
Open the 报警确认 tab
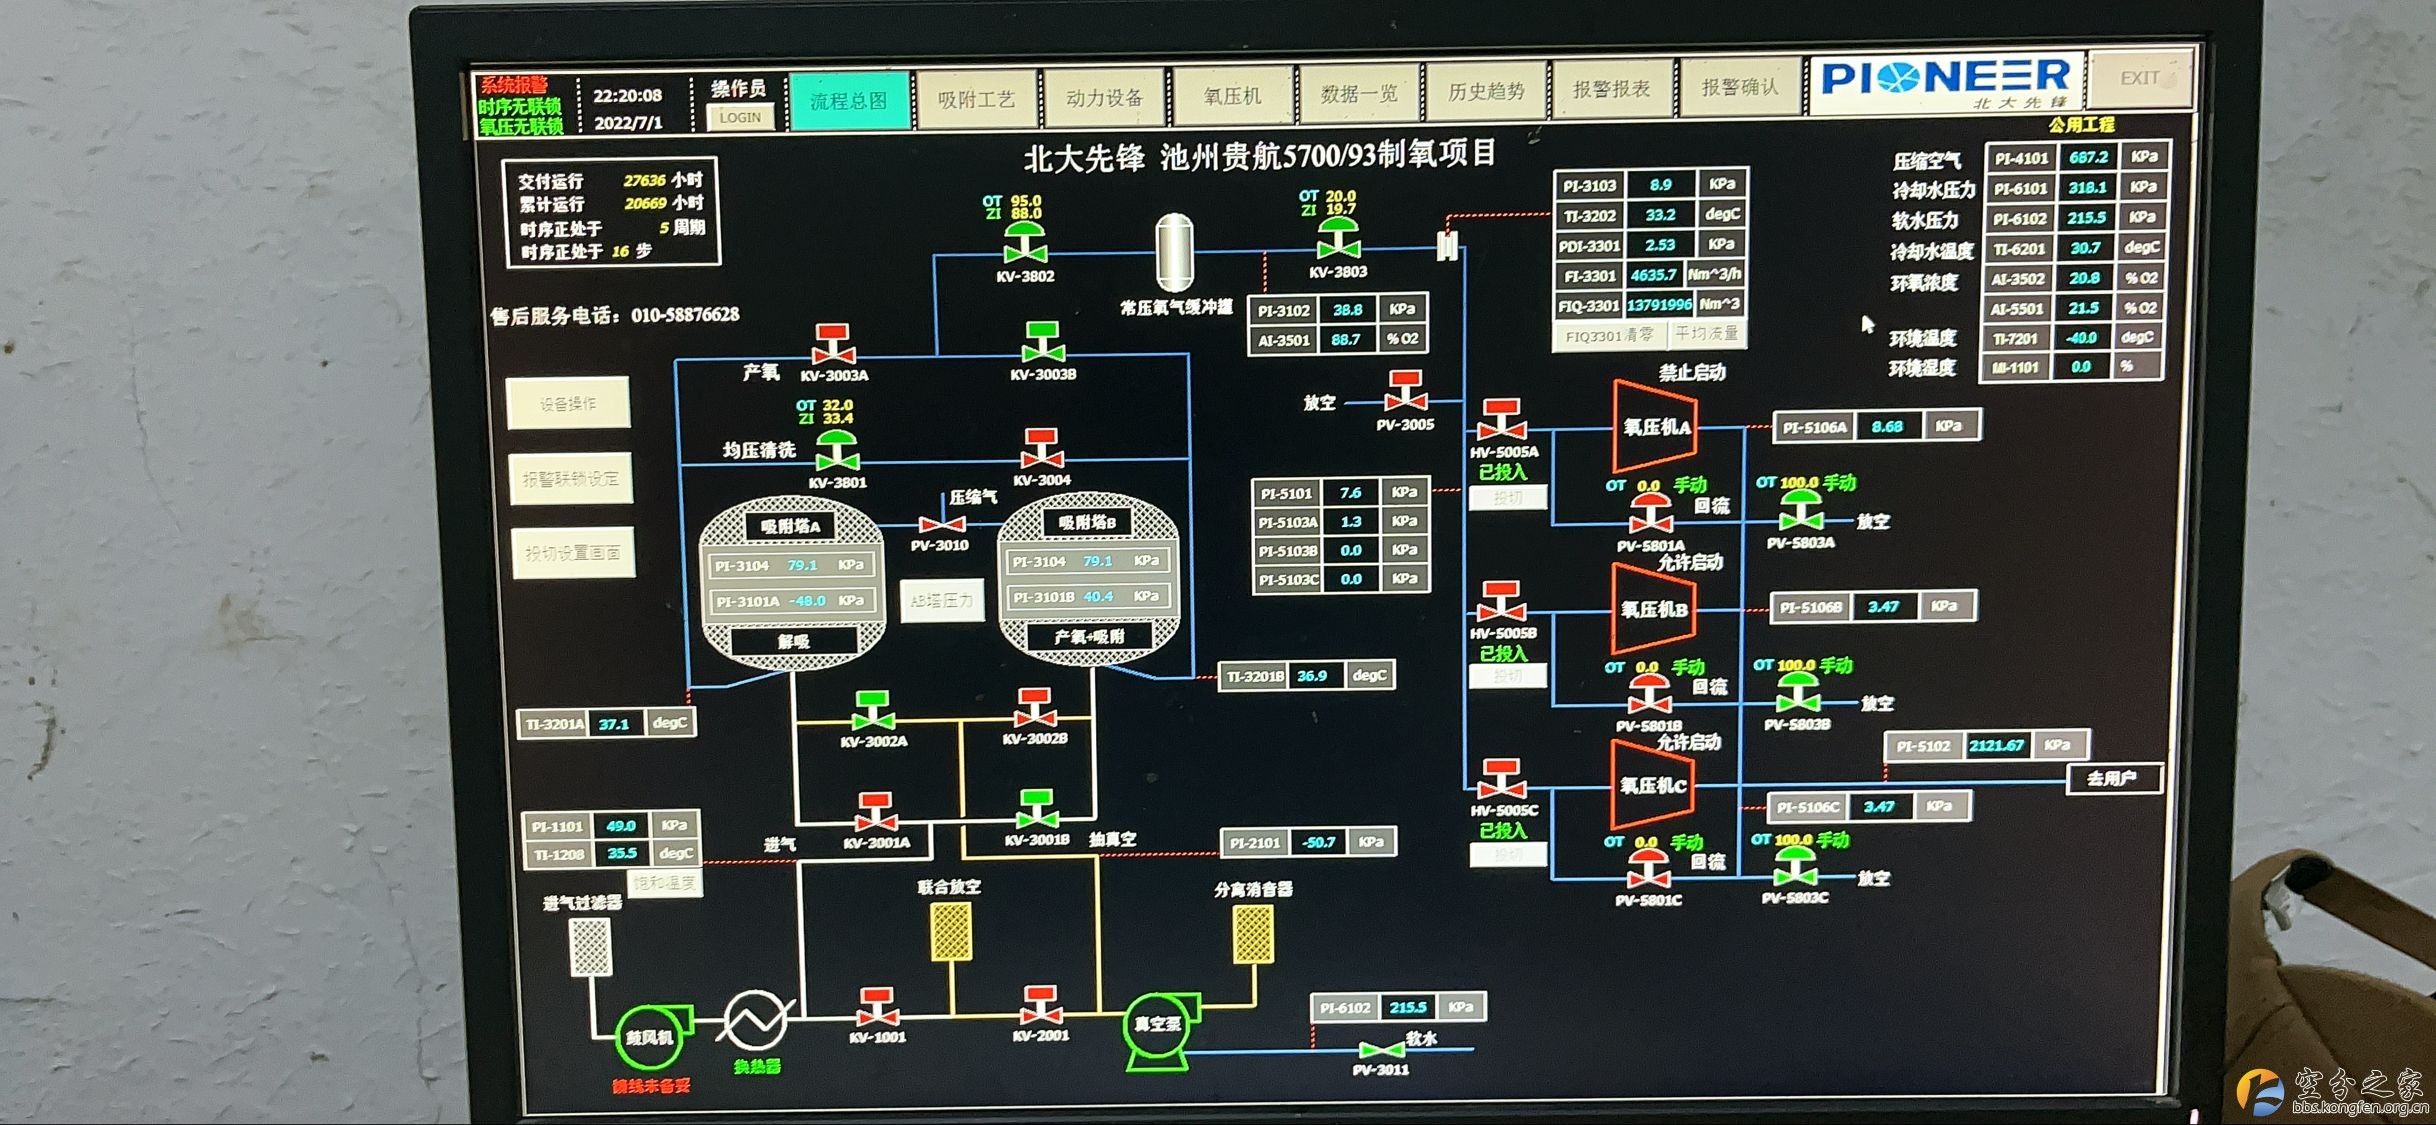(1740, 87)
